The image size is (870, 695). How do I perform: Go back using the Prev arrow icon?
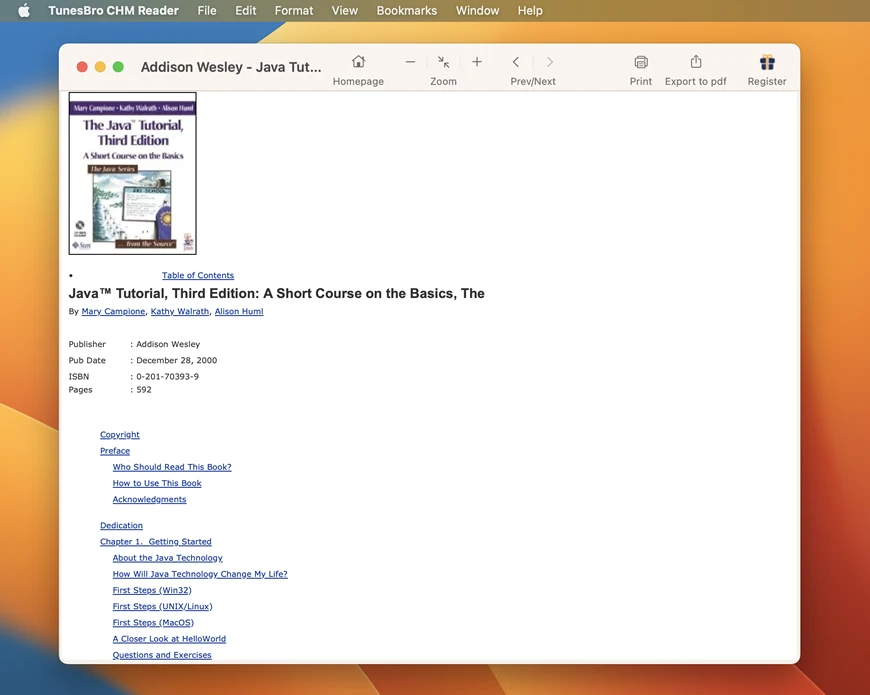[516, 62]
